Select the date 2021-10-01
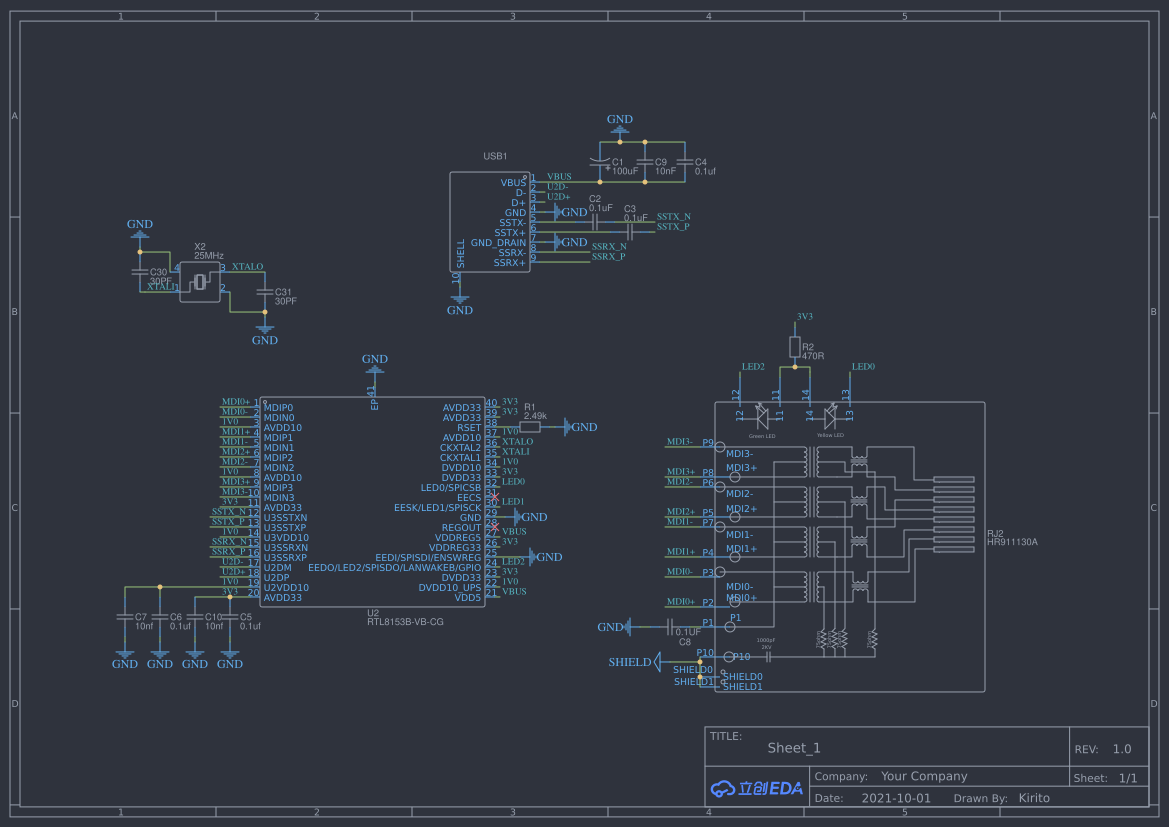This screenshot has width=1169, height=827. (896, 798)
